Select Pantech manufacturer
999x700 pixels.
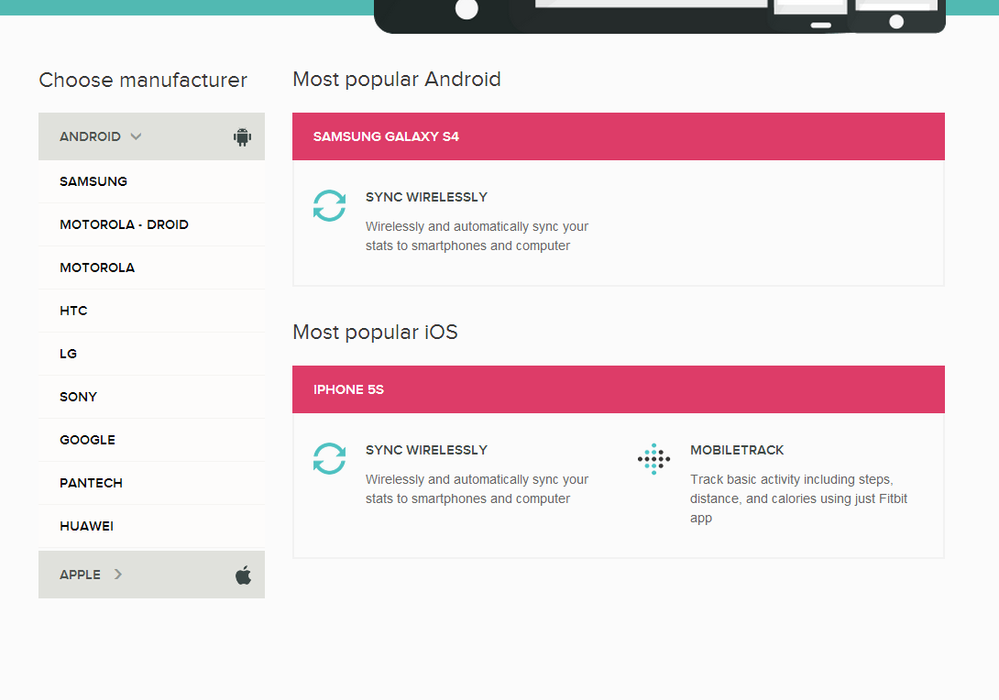152,483
